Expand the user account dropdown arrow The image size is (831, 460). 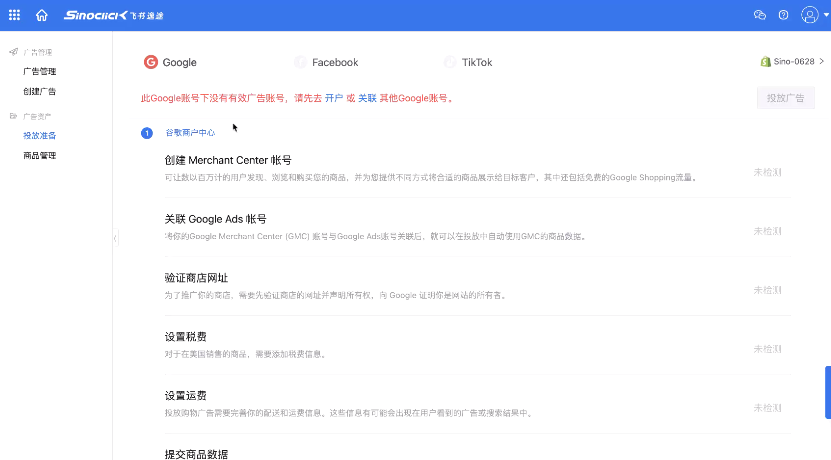826,15
